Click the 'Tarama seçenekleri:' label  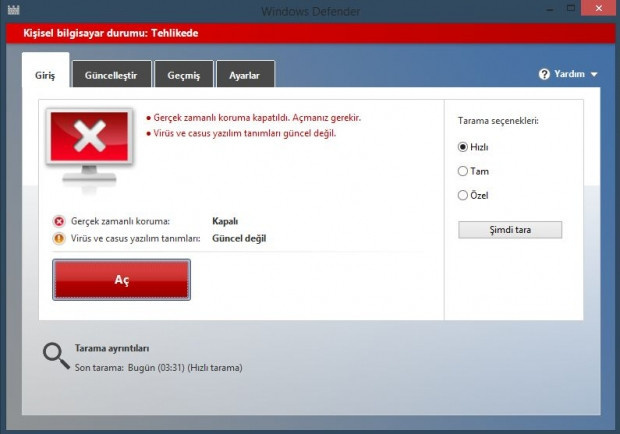[x=498, y=121]
